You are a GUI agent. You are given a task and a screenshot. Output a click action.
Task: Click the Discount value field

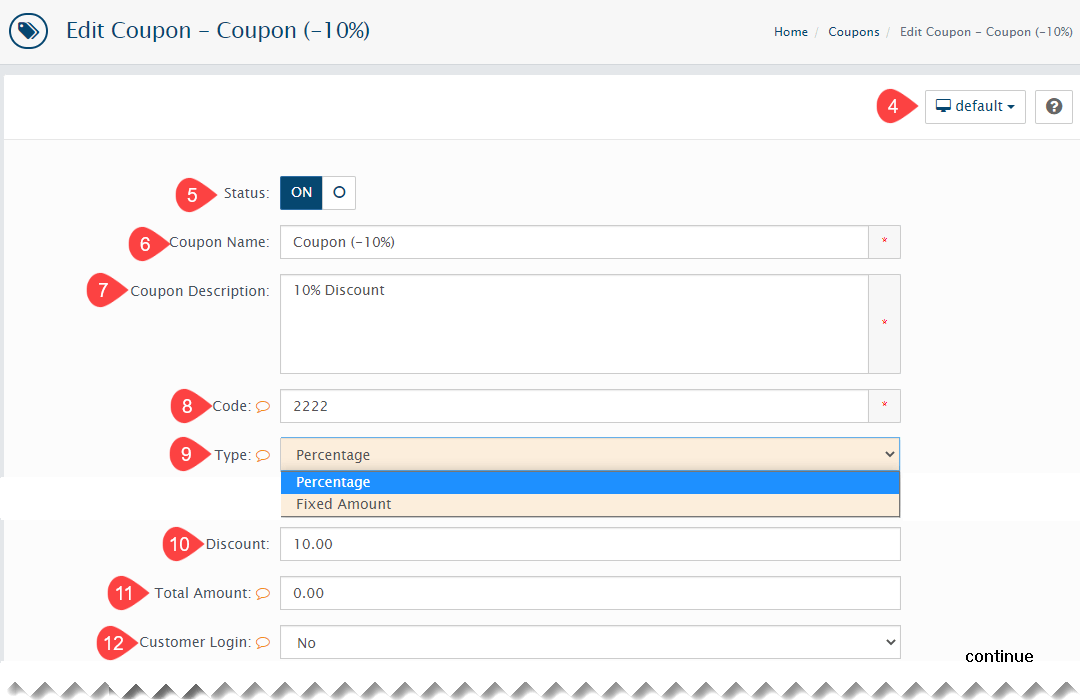coord(589,544)
